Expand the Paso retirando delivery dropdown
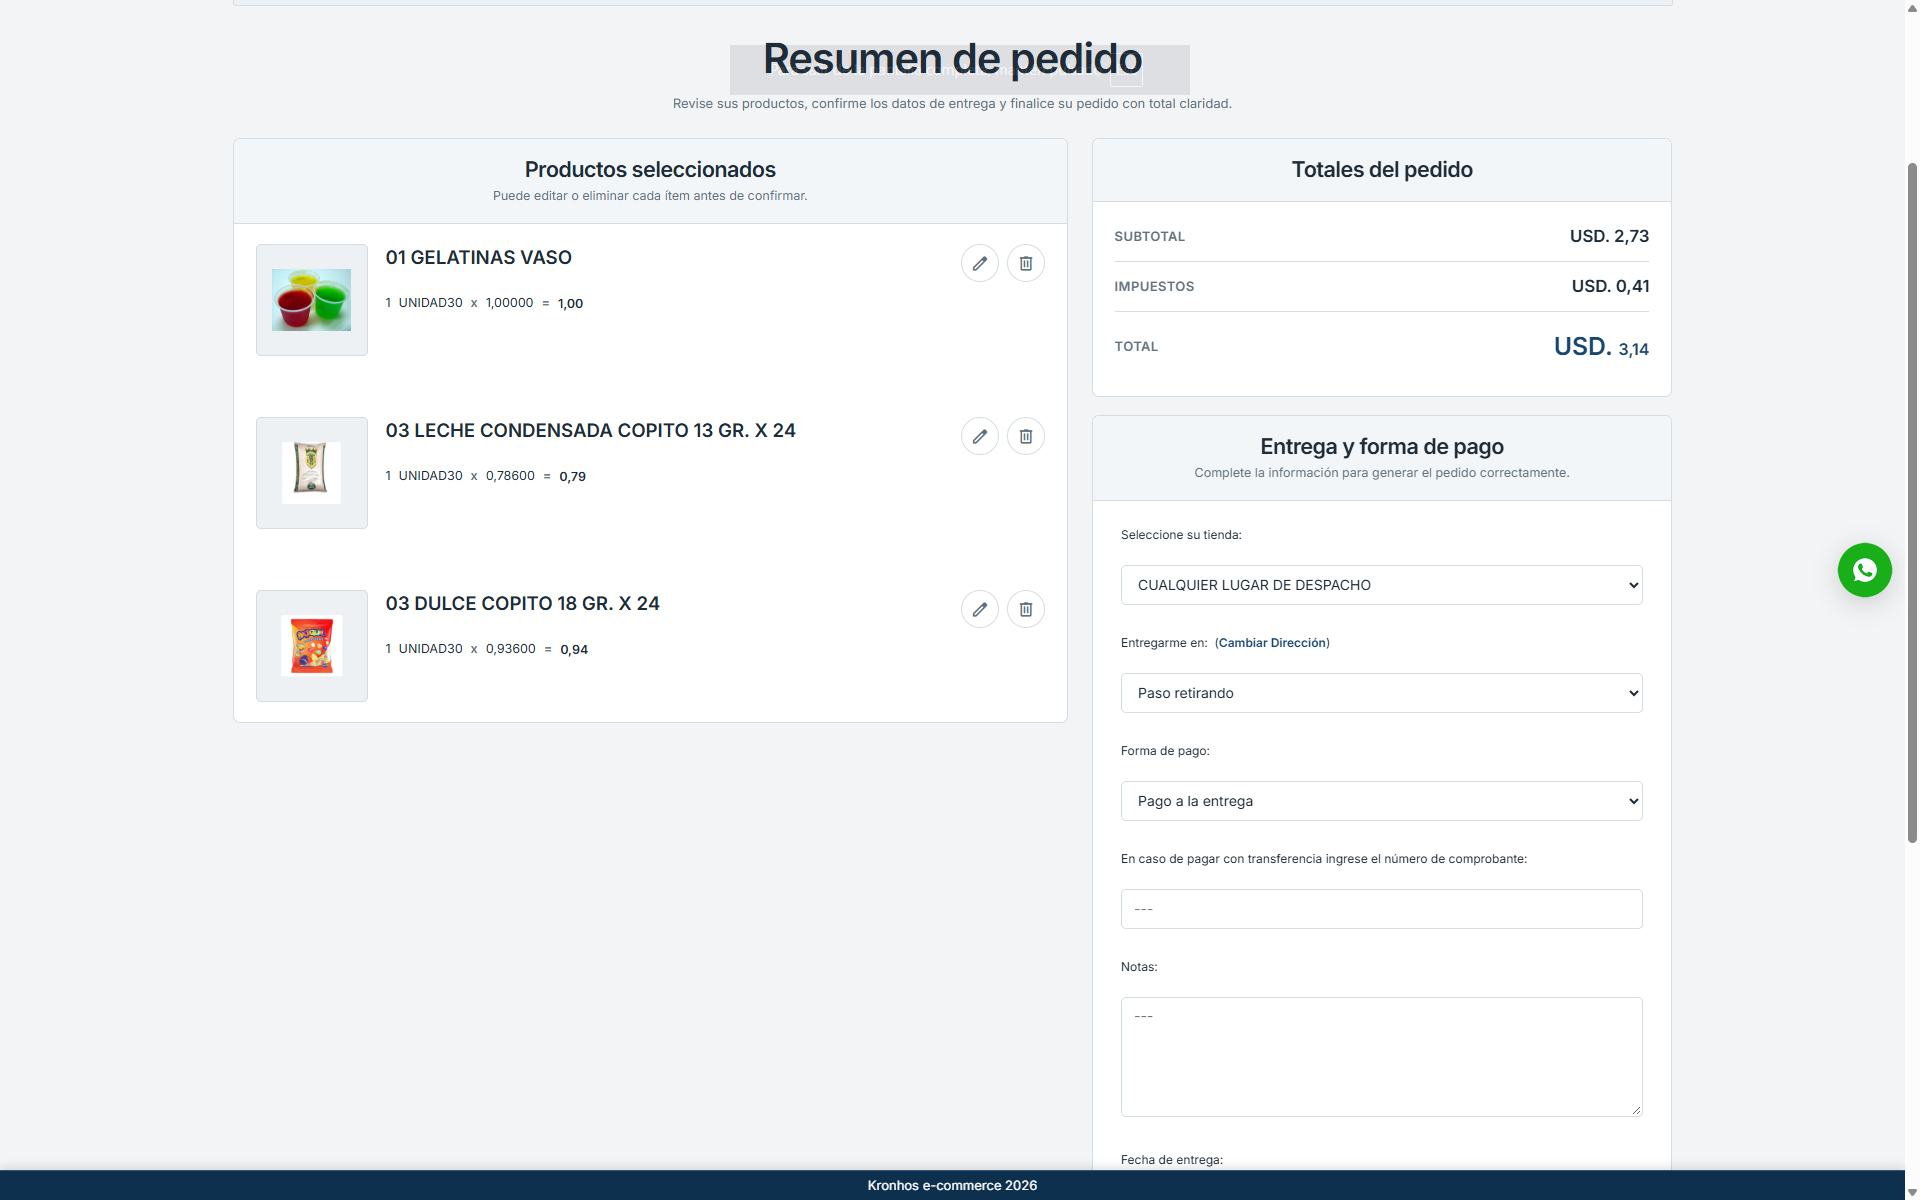 pyautogui.click(x=1381, y=693)
